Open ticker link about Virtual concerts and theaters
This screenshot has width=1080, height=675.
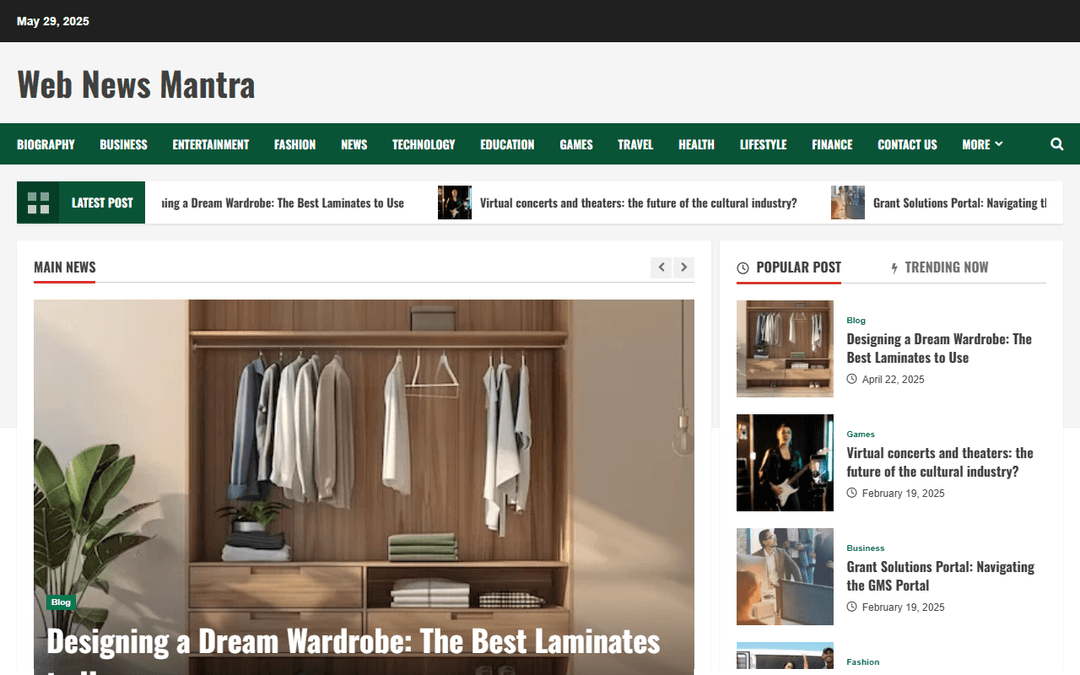(638, 202)
